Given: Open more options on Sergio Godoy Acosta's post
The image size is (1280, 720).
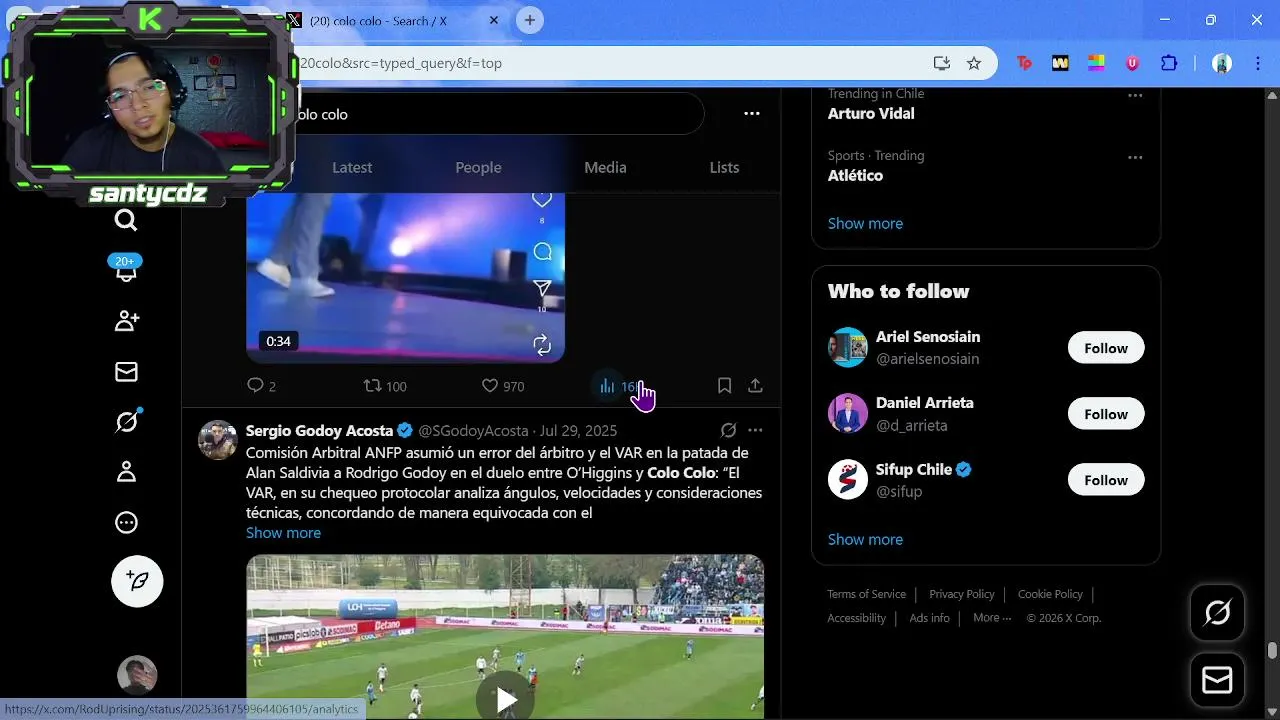Looking at the screenshot, I should pos(755,430).
